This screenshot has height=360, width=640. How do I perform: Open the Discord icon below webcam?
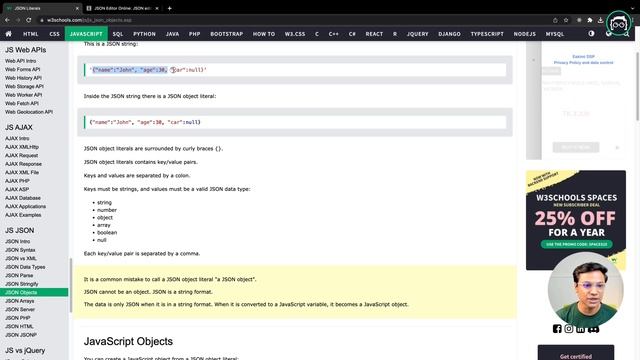(x=593, y=329)
